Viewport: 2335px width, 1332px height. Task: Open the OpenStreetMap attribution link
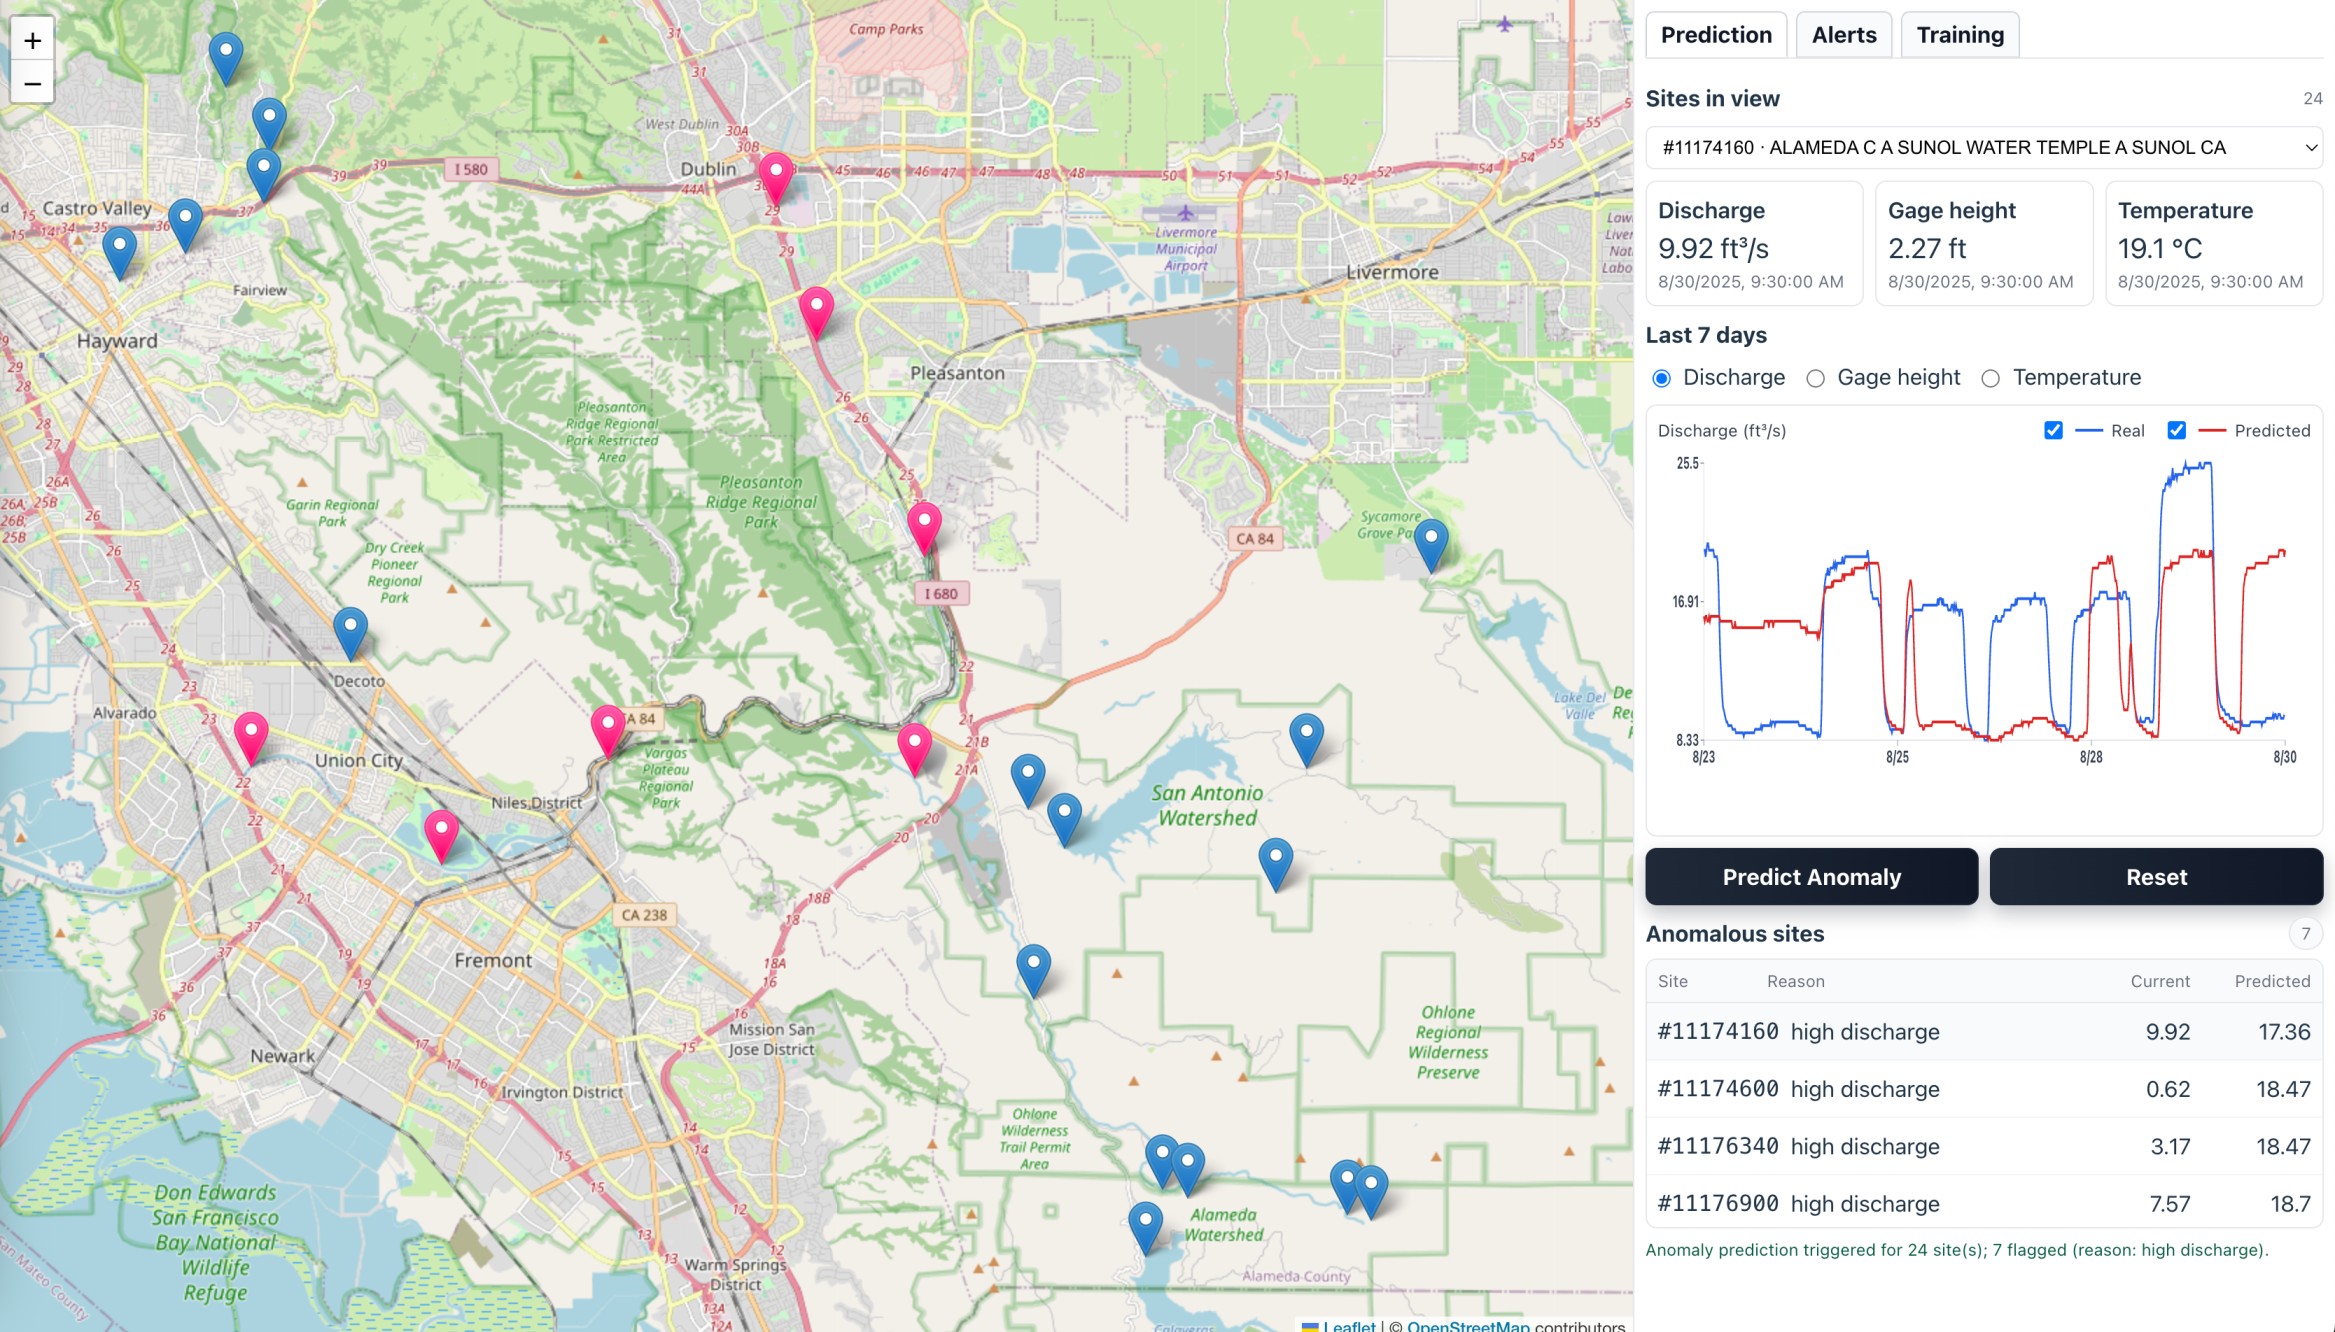(x=1467, y=1326)
